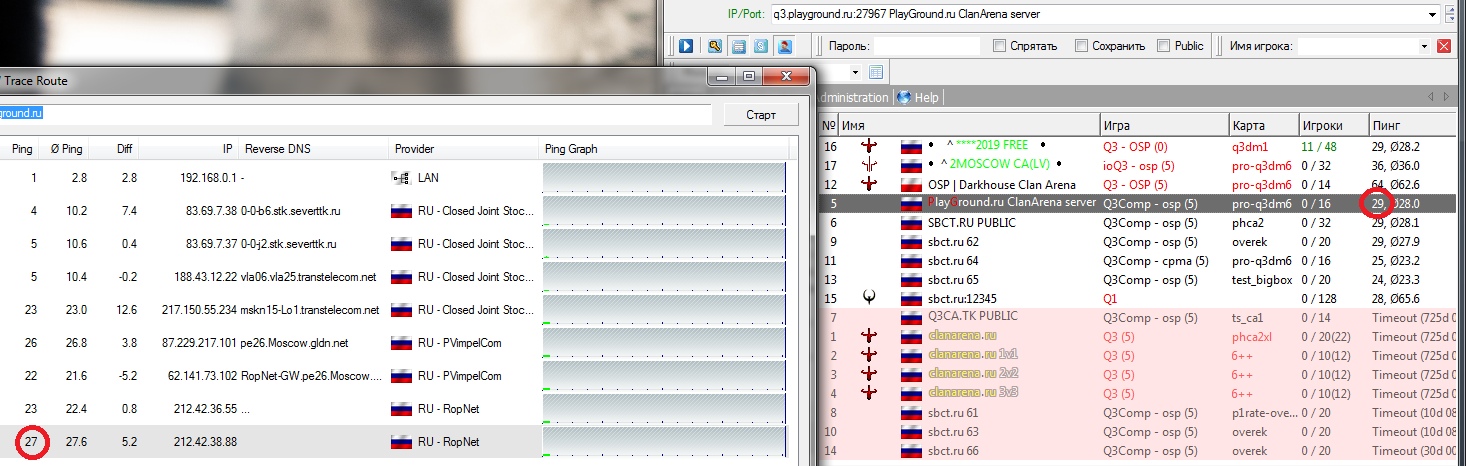The width and height of the screenshot is (1467, 466).
Task: Select the sbct.ru 65 server name
Action: (x=953, y=279)
